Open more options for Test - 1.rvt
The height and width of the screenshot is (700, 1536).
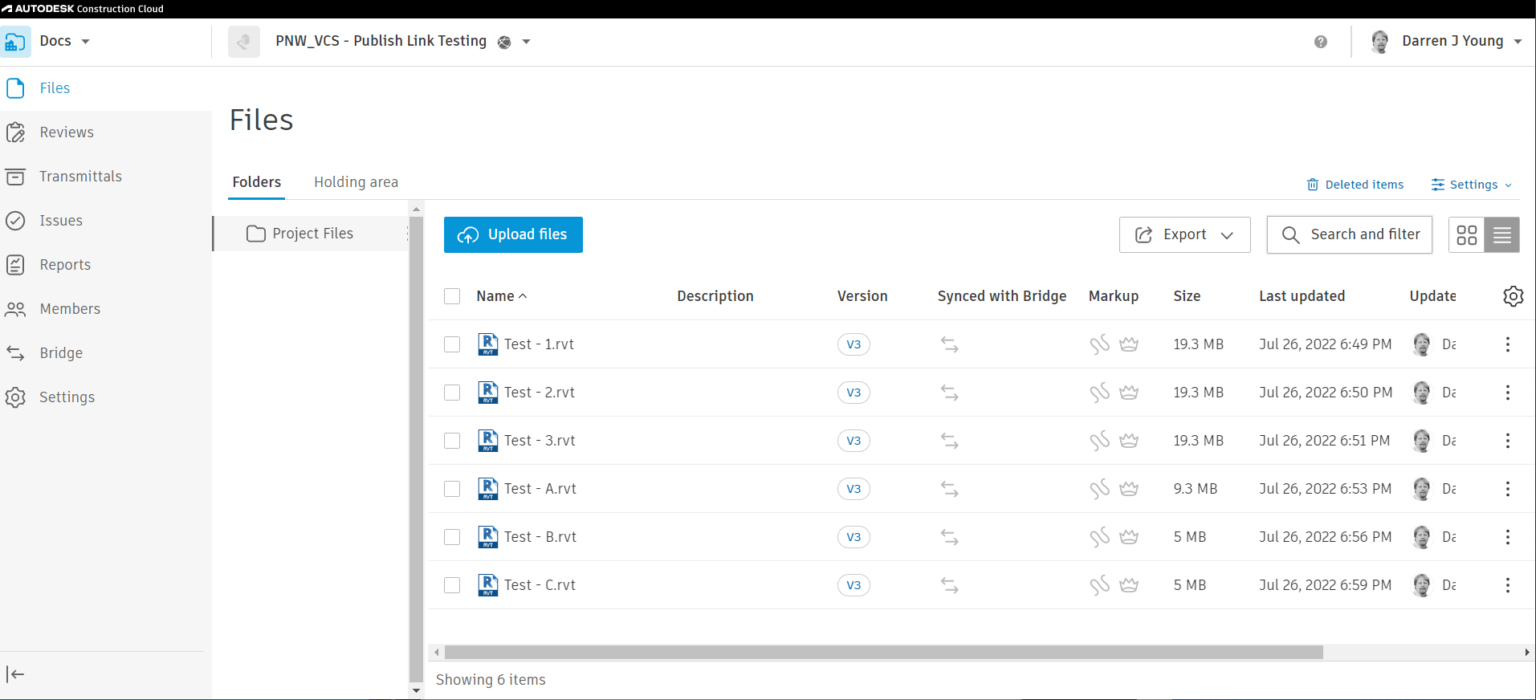click(x=1507, y=344)
